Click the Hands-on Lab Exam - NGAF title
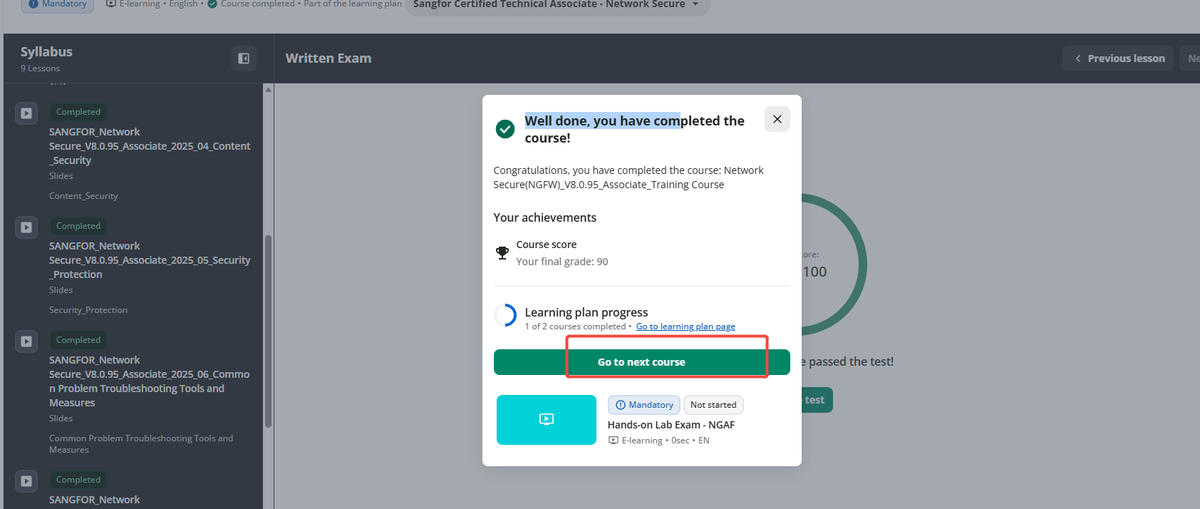Viewport: 1200px width, 509px height. point(671,424)
